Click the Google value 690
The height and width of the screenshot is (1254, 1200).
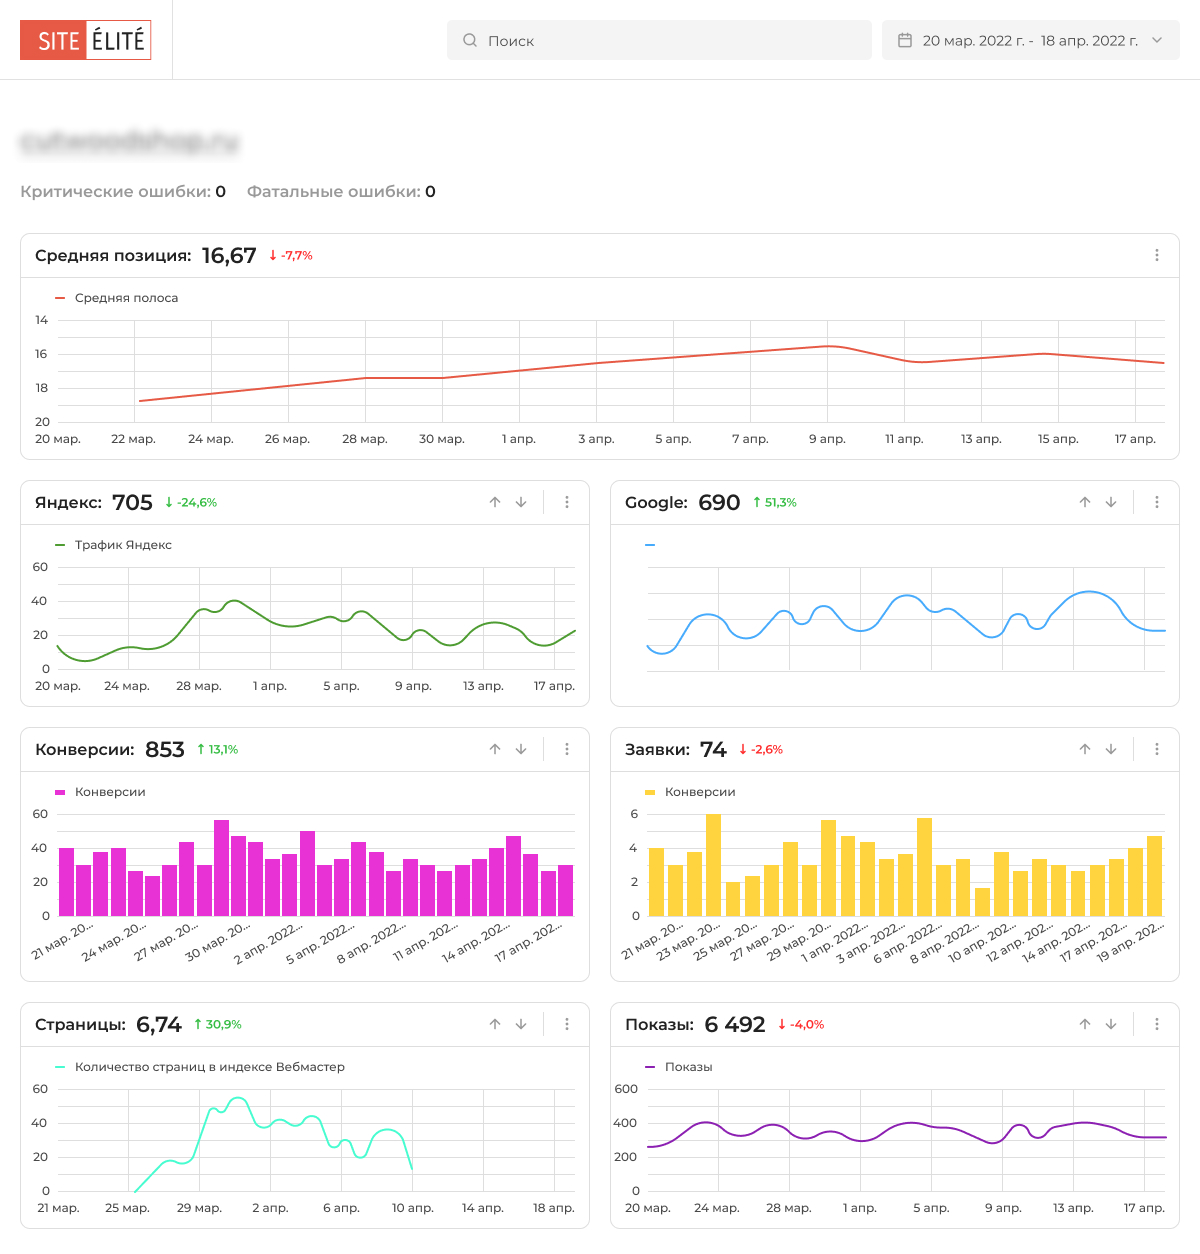719,502
